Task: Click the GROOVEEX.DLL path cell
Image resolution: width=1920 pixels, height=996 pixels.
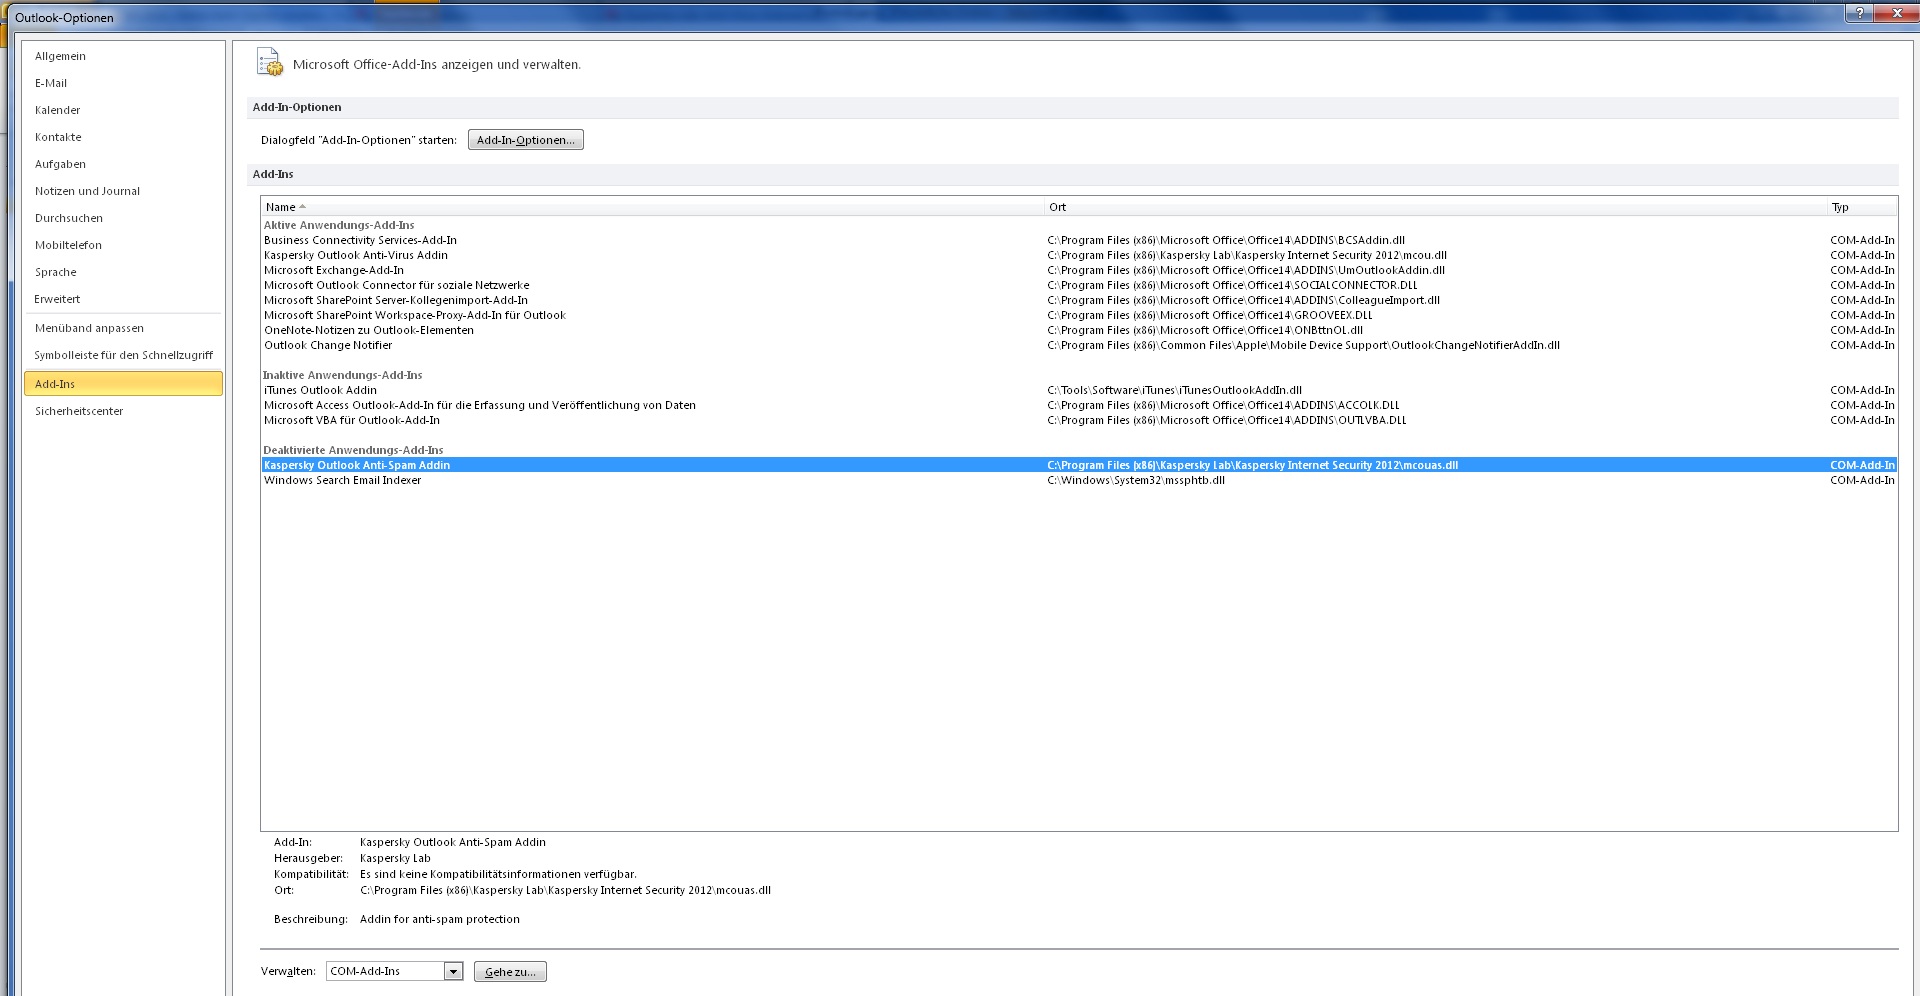Action: (1210, 315)
